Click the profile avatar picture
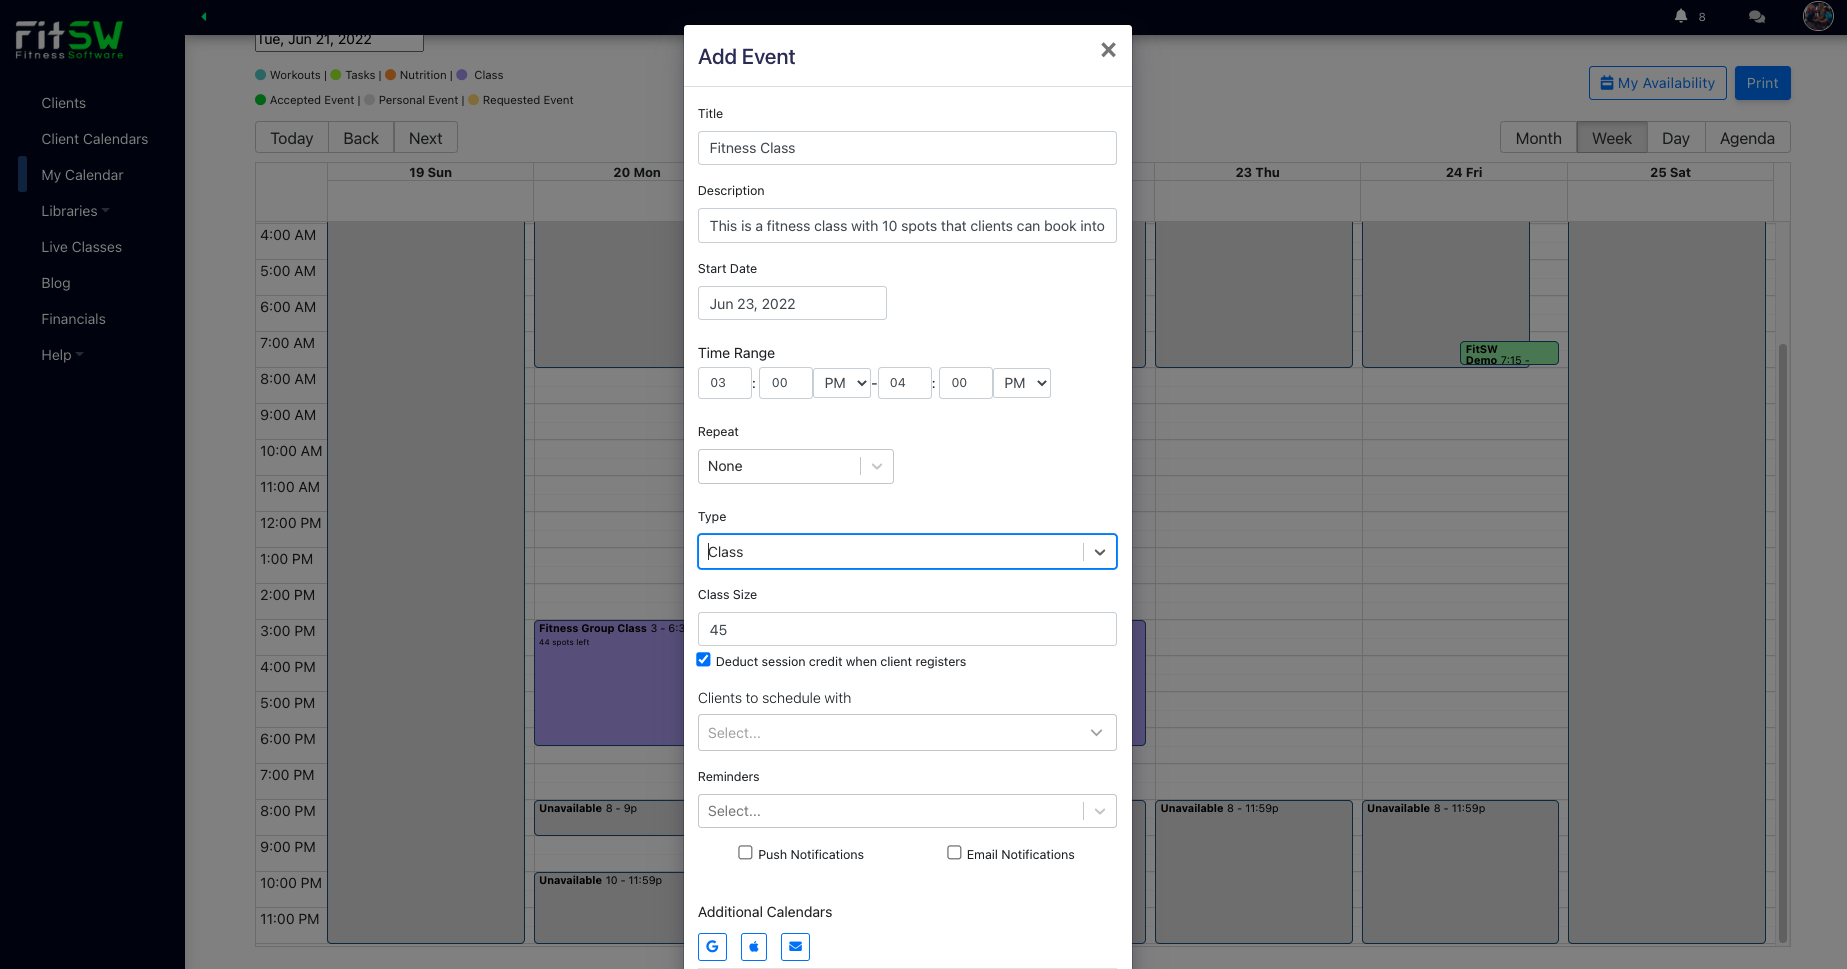1847x969 pixels. click(x=1818, y=16)
